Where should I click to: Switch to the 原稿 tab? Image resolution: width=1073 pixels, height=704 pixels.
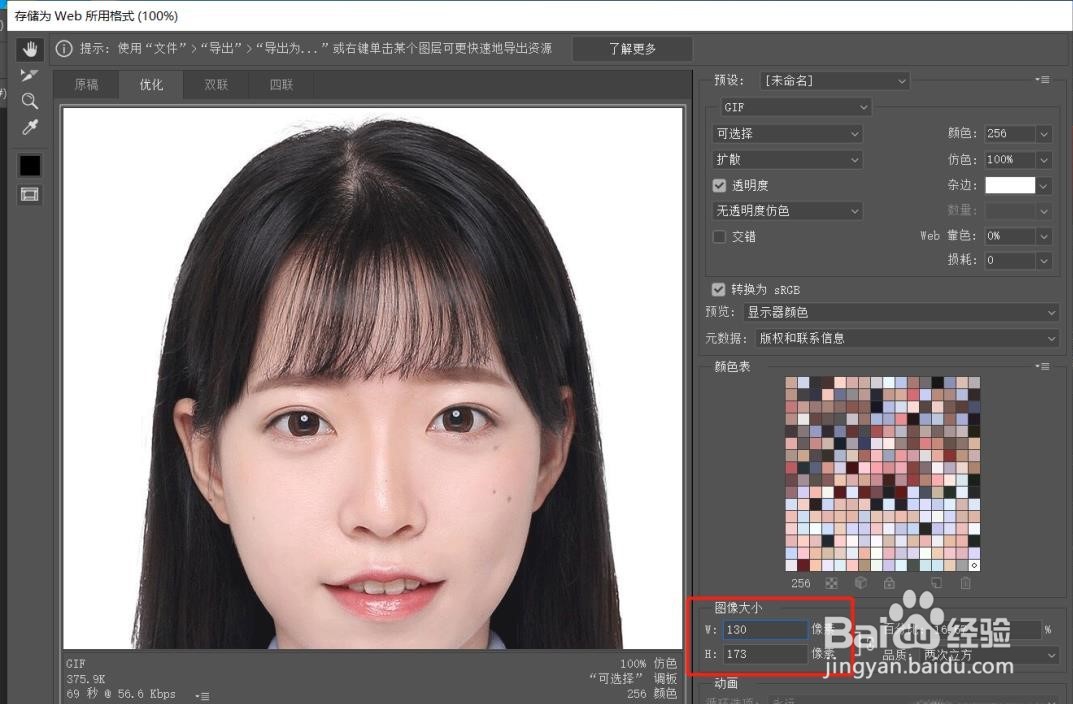pyautogui.click(x=86, y=85)
